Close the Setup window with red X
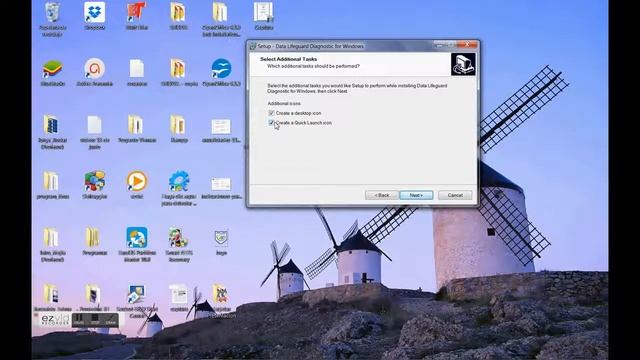 [x=467, y=44]
